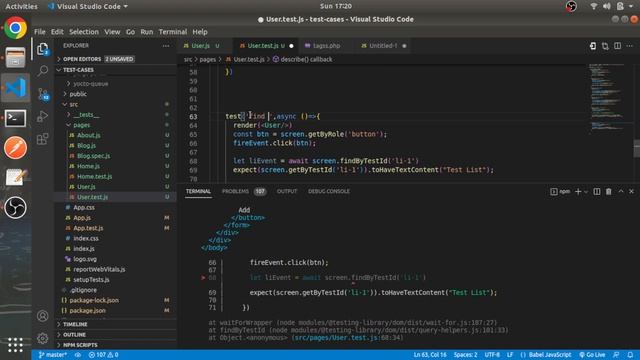Split the editor right

point(618,46)
